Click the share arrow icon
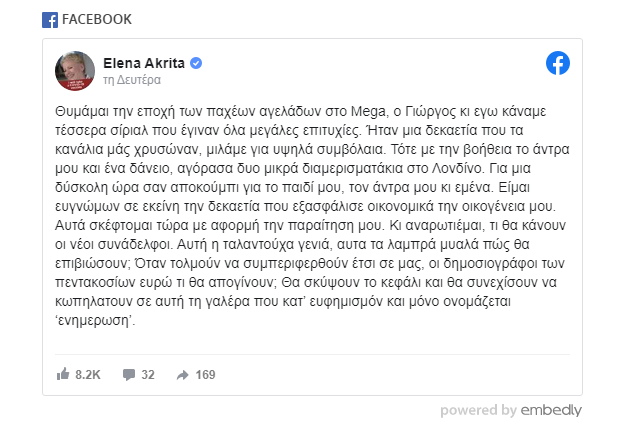Screen dimensions: 640x432 tap(182, 375)
